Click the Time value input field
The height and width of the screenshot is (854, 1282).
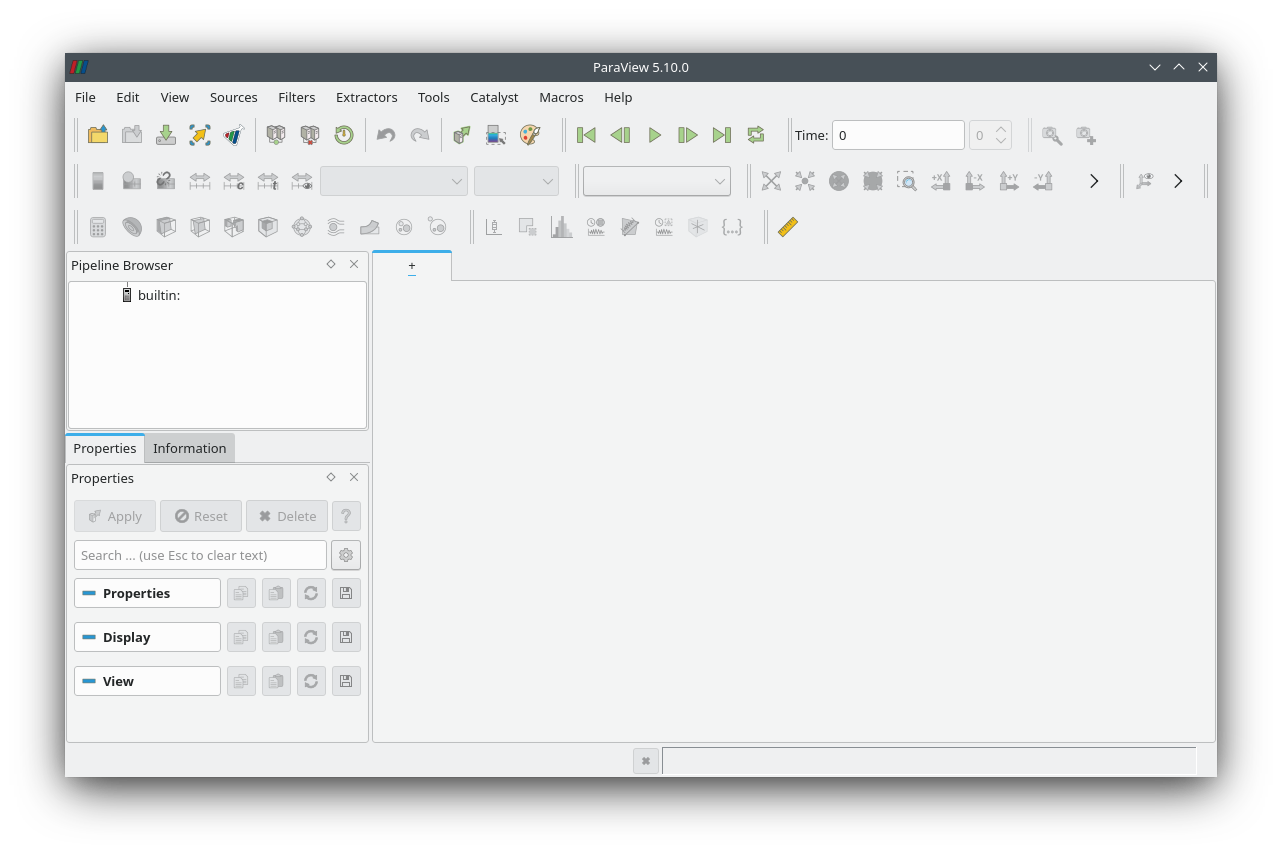898,135
